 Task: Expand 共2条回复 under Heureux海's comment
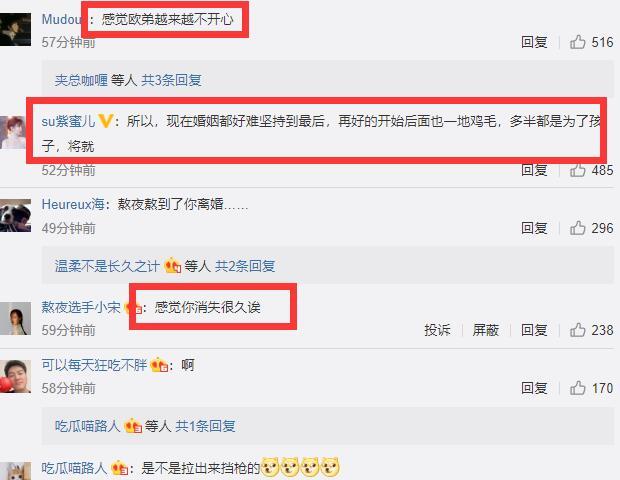click(x=245, y=266)
